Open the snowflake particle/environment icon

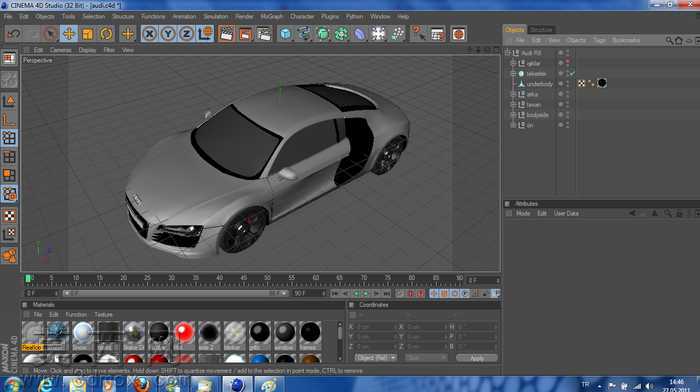point(378,34)
